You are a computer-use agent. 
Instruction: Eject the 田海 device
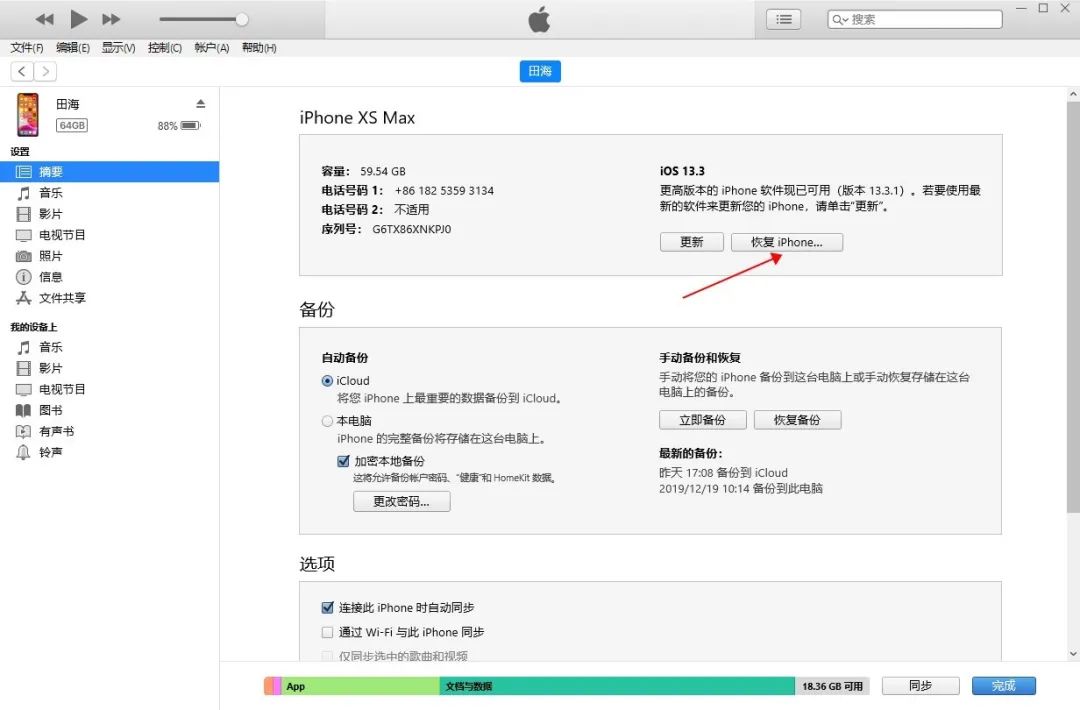pyautogui.click(x=200, y=103)
